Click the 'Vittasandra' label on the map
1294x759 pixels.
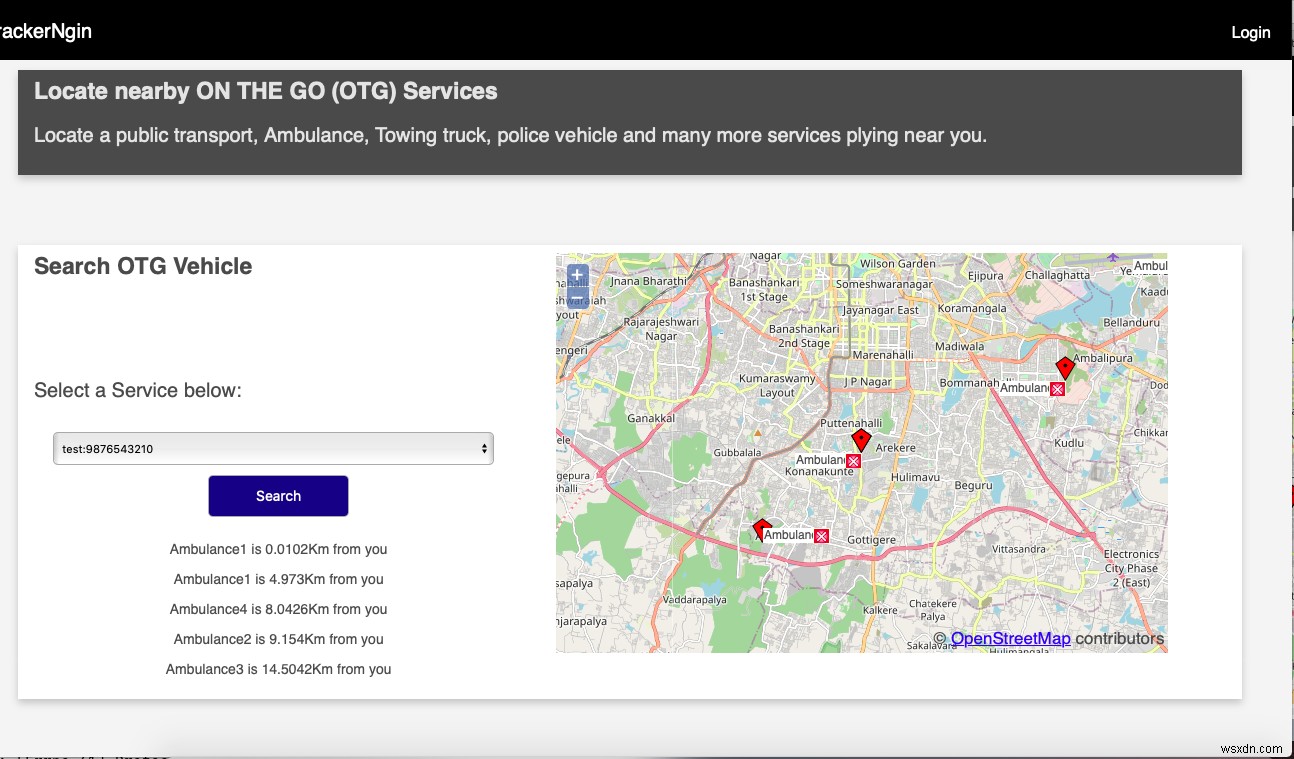pyautogui.click(x=1018, y=549)
